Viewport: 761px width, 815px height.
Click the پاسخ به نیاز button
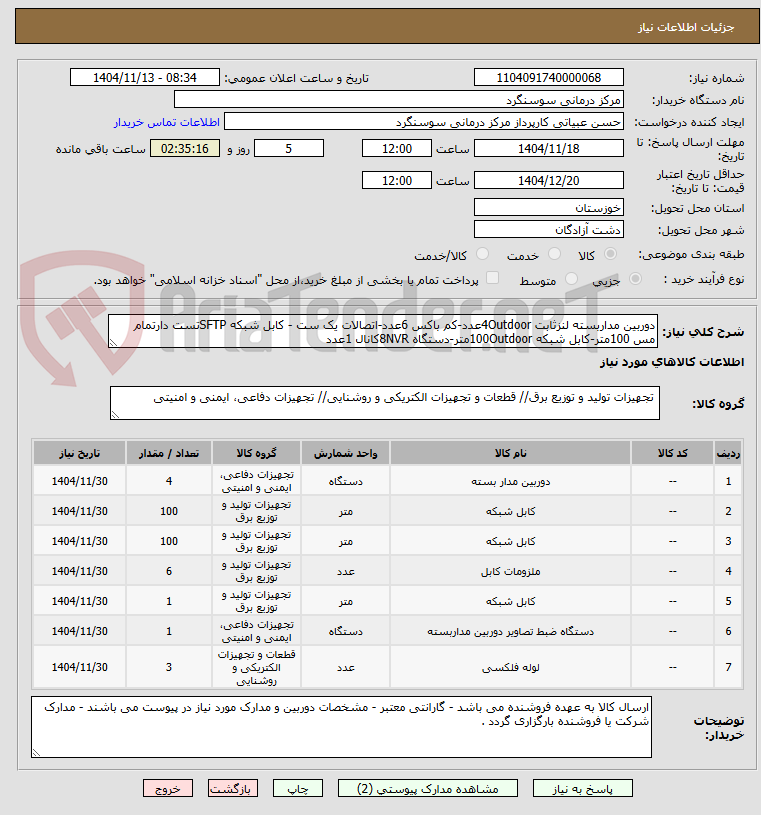click(582, 788)
